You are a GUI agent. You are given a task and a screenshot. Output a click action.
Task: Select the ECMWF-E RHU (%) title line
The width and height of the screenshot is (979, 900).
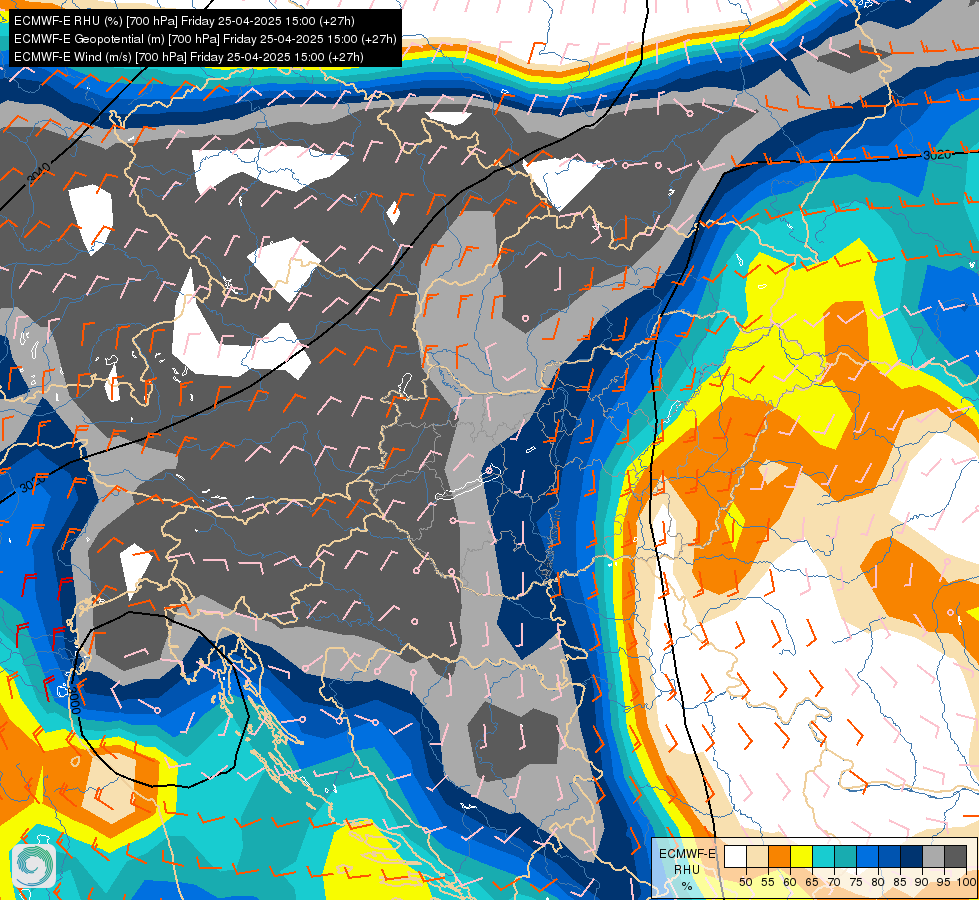coord(184,21)
